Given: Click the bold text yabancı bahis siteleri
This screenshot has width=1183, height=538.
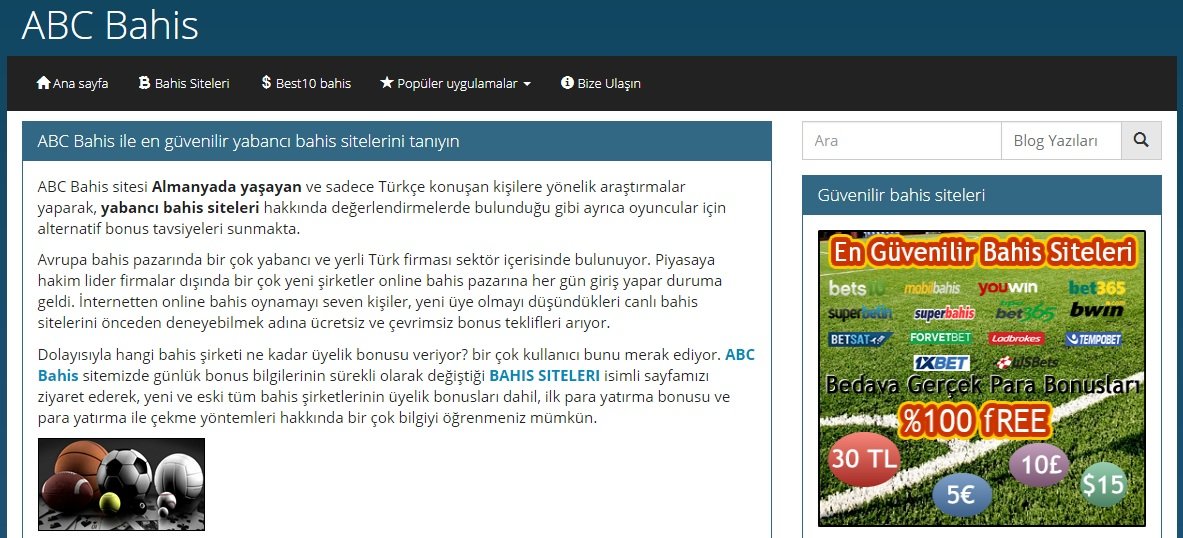Looking at the screenshot, I should tap(180, 208).
